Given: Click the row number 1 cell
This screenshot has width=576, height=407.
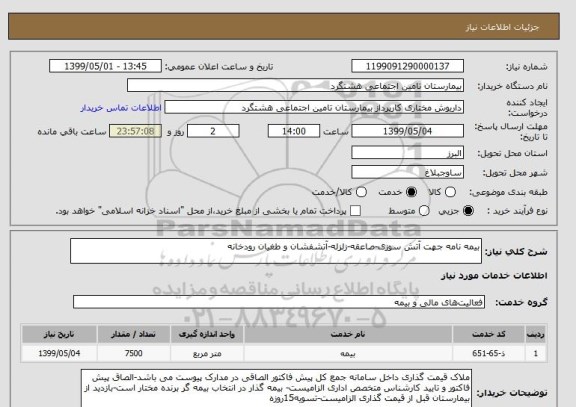Looking at the screenshot, I should [536, 353].
